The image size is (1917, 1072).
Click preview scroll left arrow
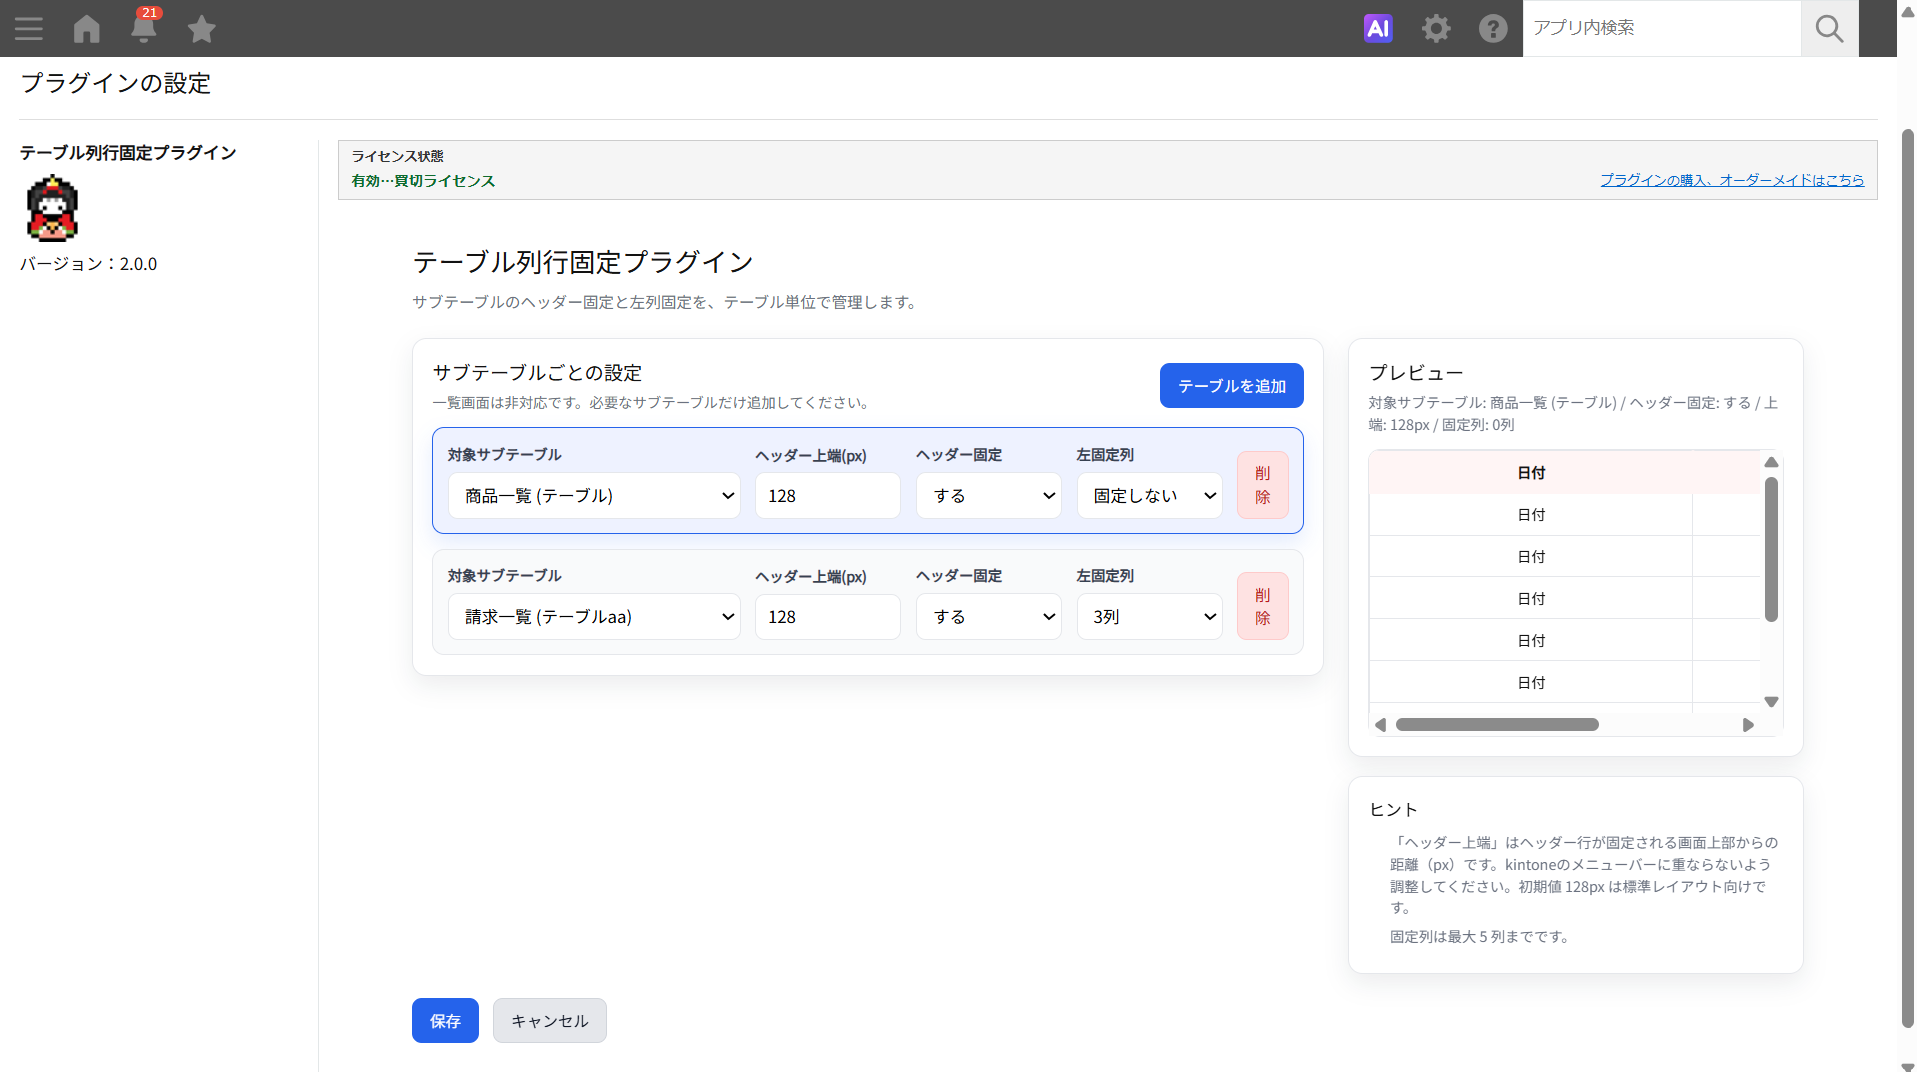point(1380,725)
